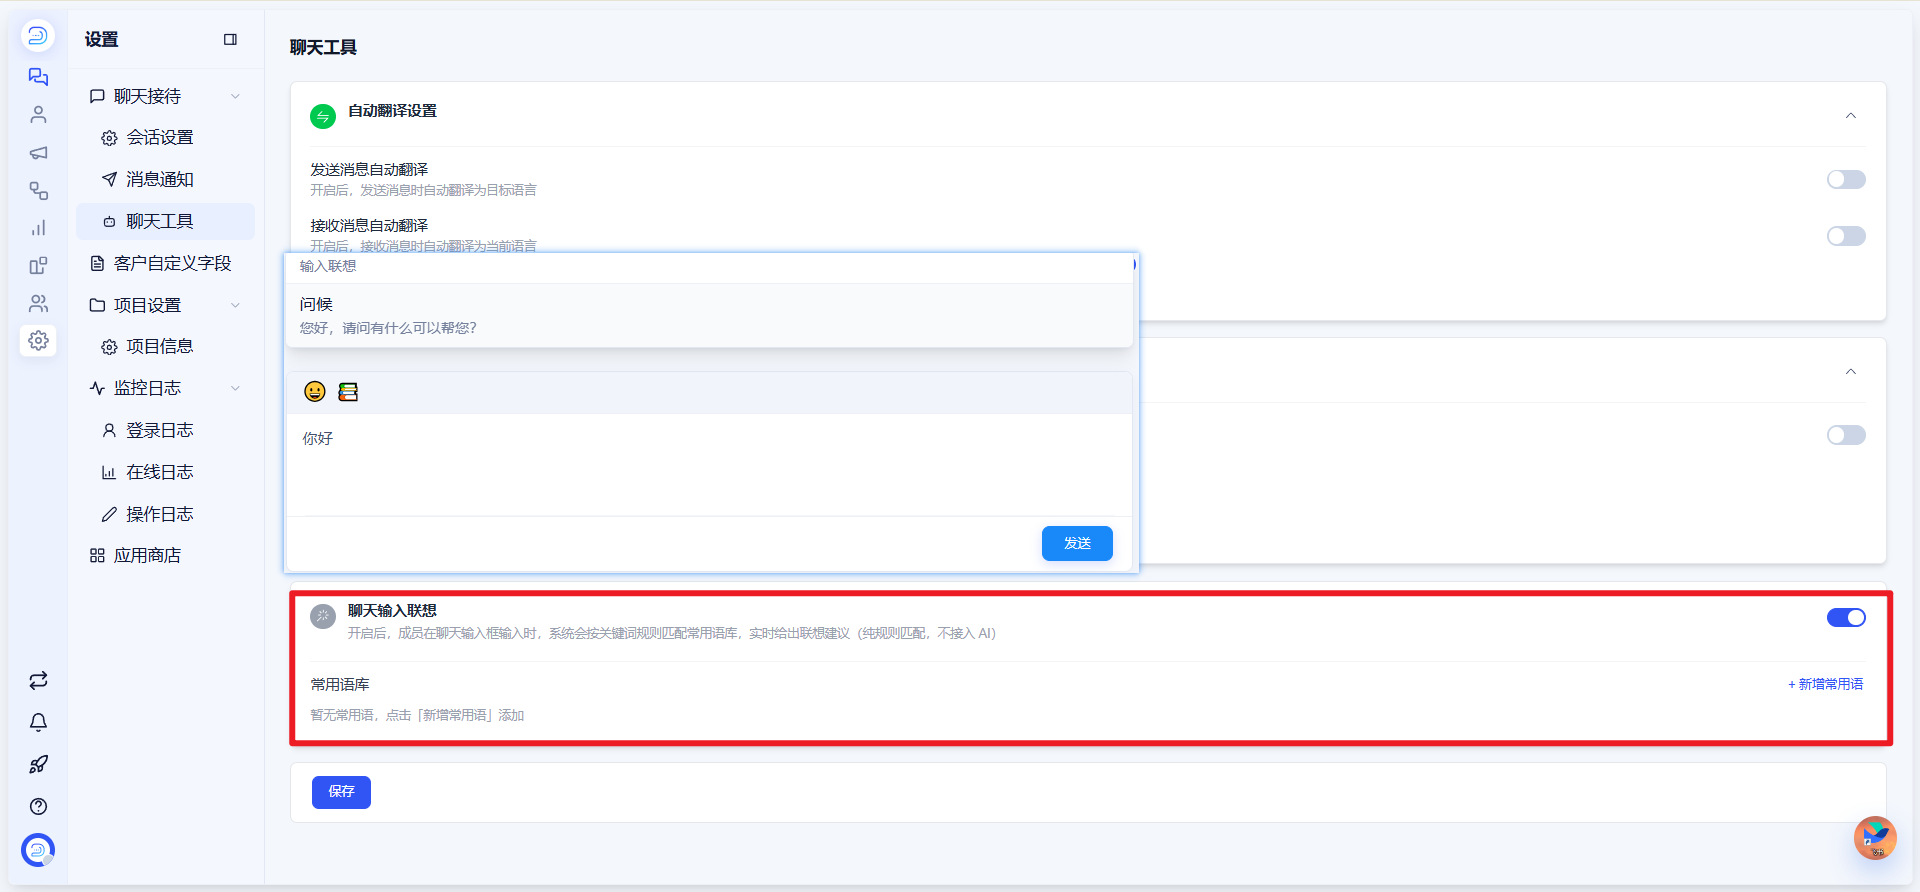Open 消息通知 in settings menu
This screenshot has height=892, width=1920.
pos(165,180)
